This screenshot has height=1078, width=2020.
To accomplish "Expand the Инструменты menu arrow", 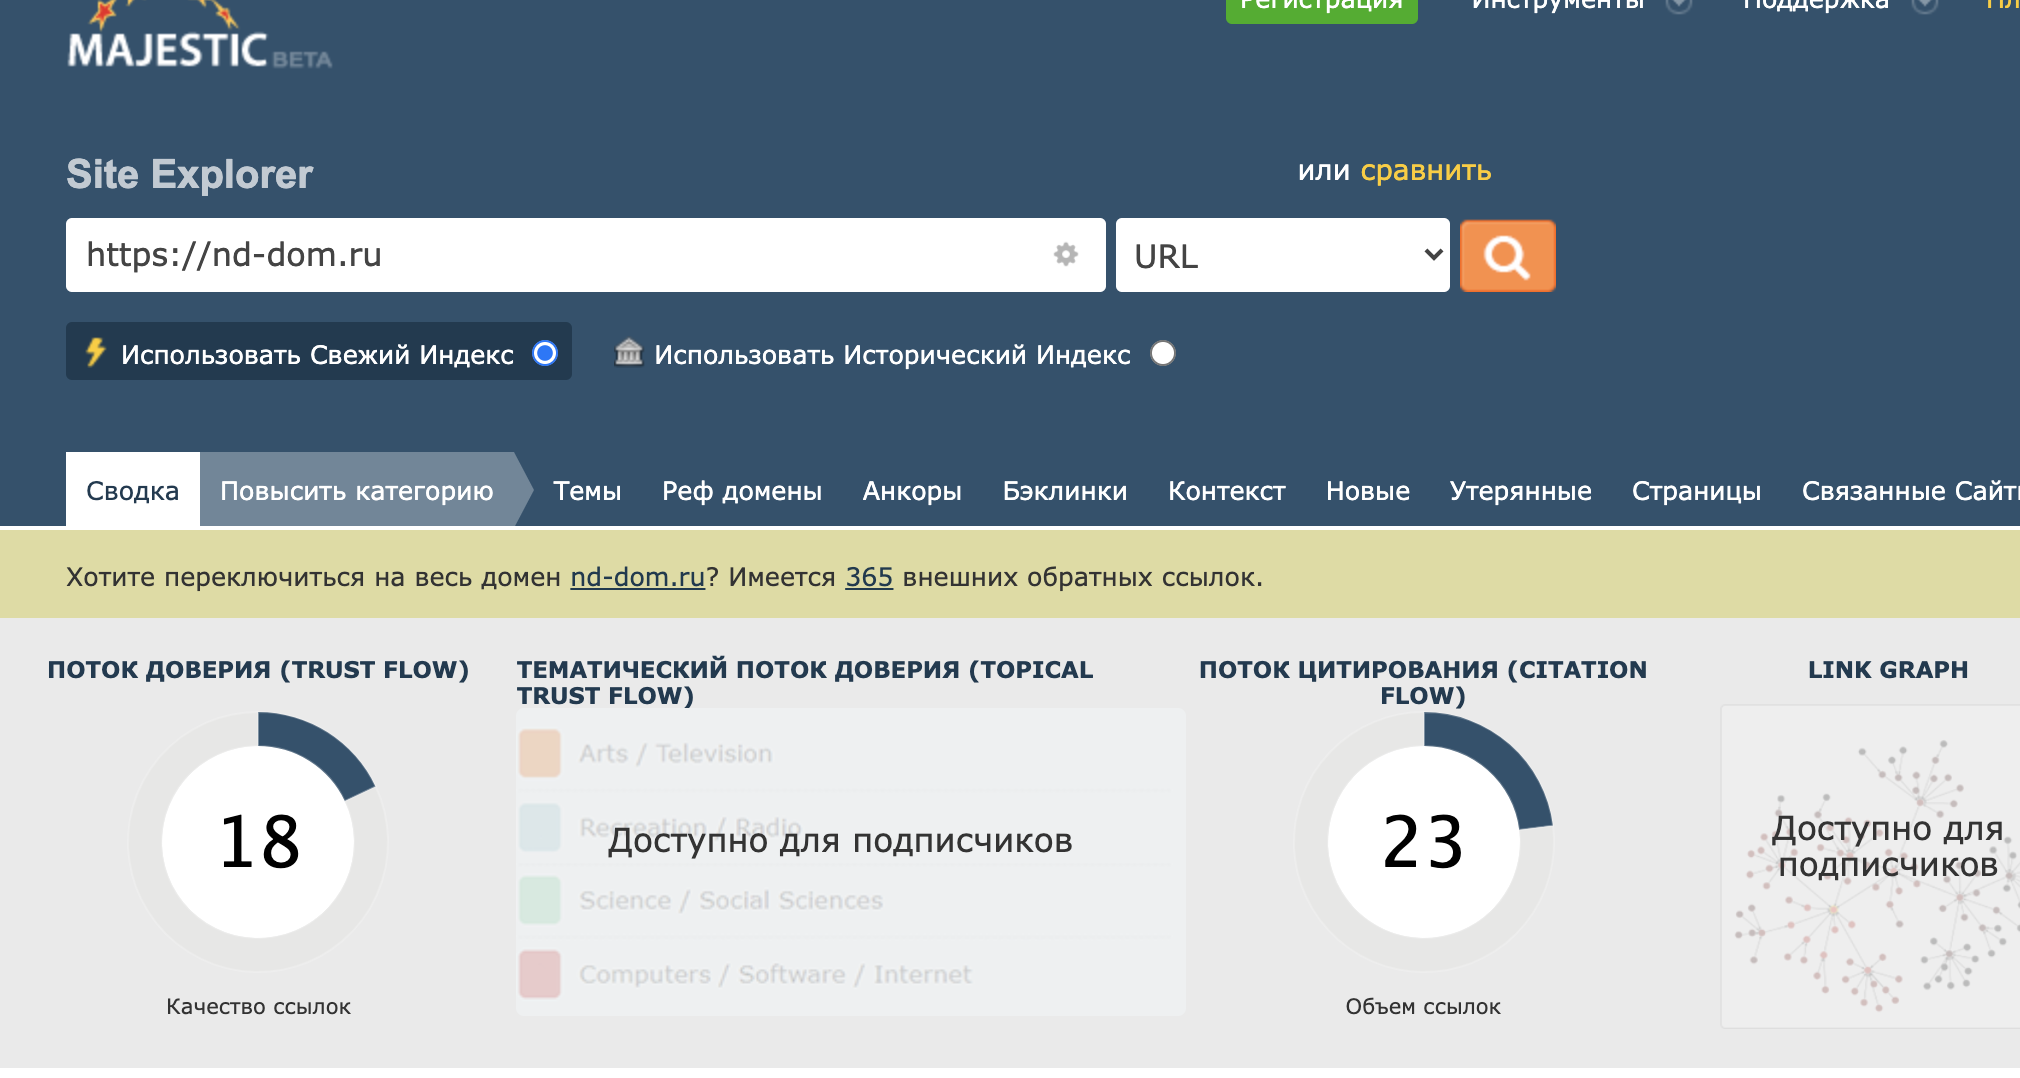I will 1679,5.
